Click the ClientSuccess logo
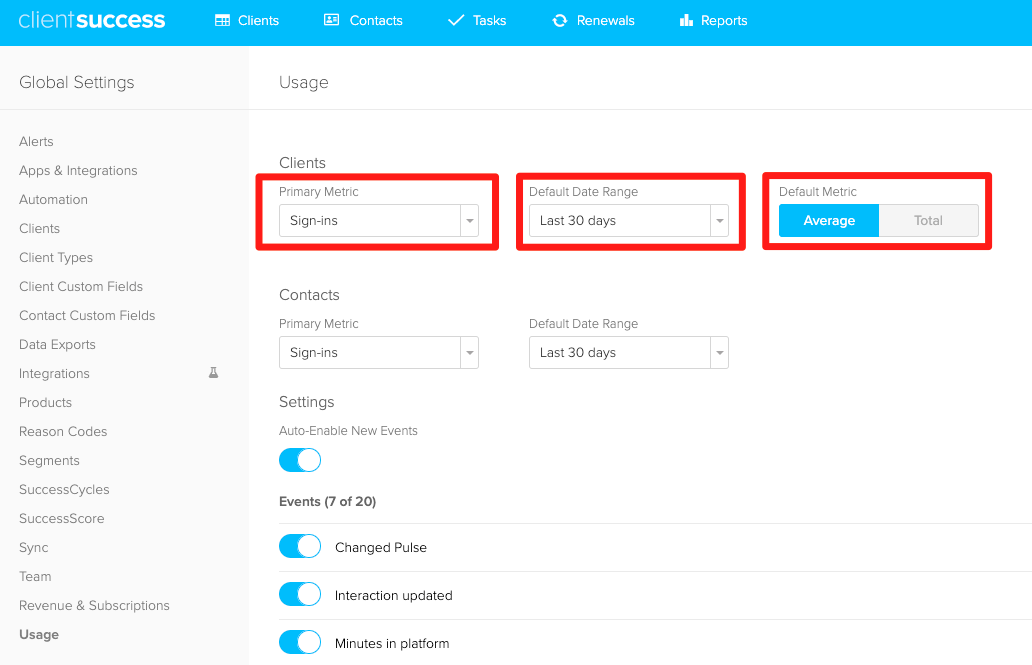The height and width of the screenshot is (665, 1032). (x=91, y=20)
